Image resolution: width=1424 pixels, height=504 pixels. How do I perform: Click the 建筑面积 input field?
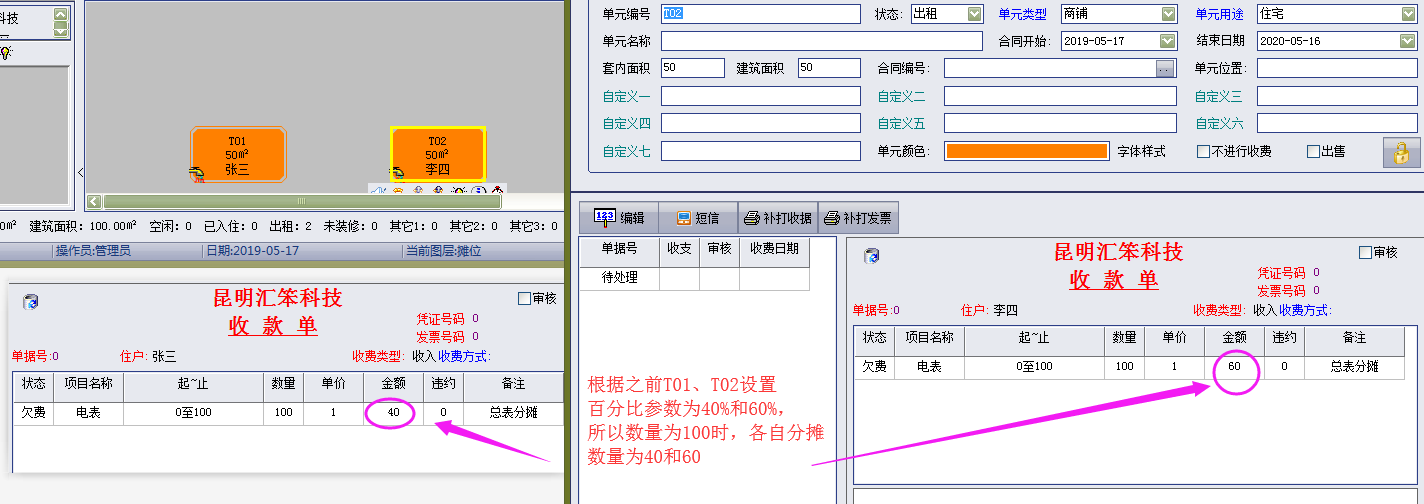point(828,68)
